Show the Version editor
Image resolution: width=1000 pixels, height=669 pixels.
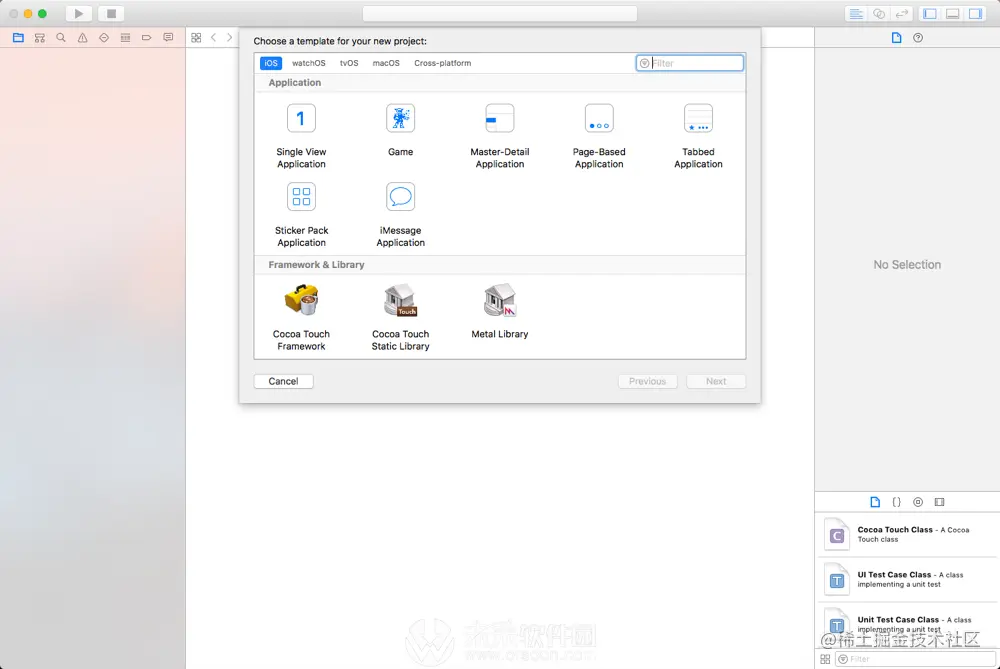coord(901,13)
